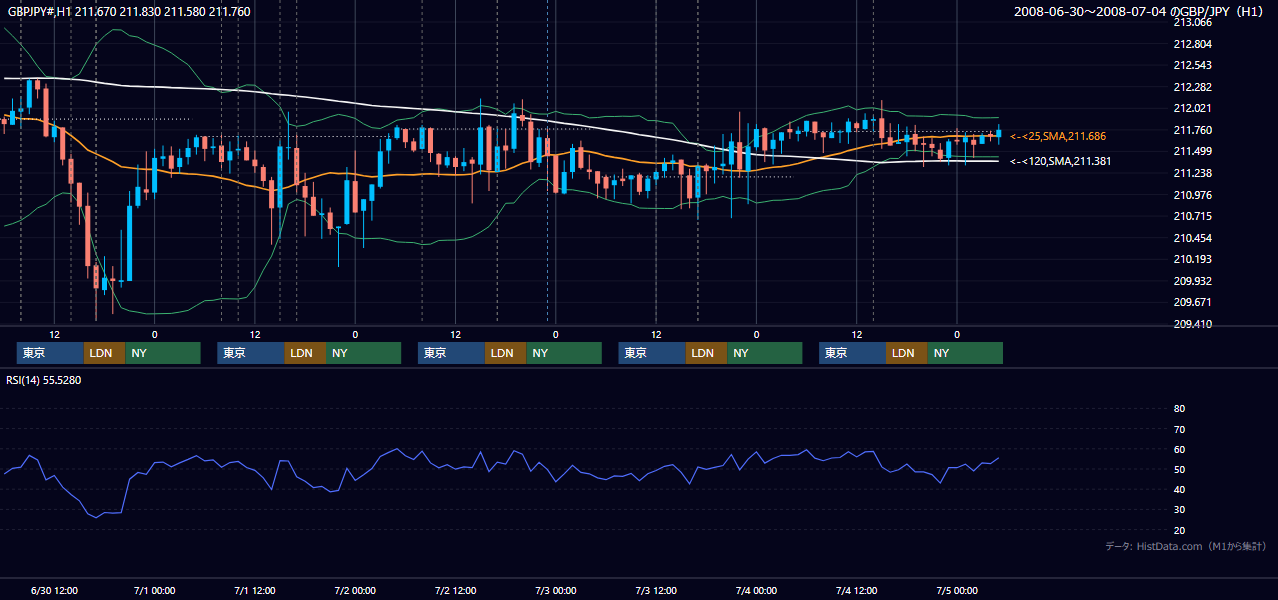Click RSI scale value 70
This screenshot has height=600, width=1278.
1179,429
